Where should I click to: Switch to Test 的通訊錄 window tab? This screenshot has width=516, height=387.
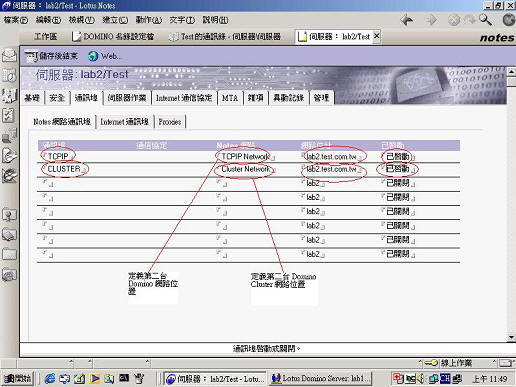[x=225, y=36]
